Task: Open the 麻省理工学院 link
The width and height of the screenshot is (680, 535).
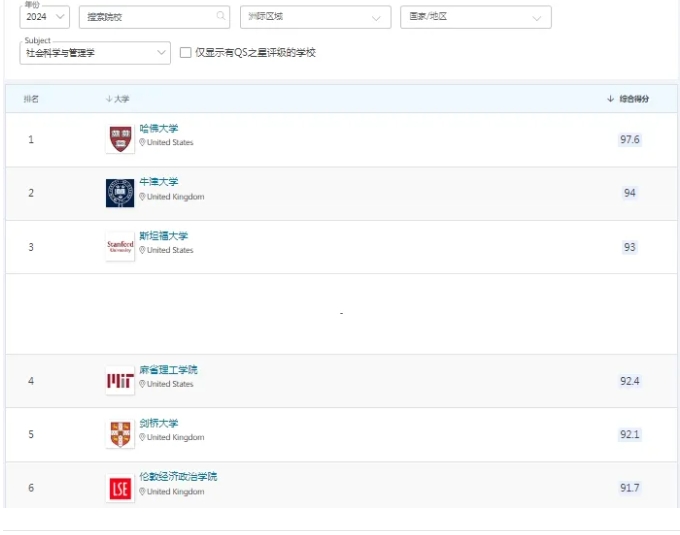Action: (168, 369)
